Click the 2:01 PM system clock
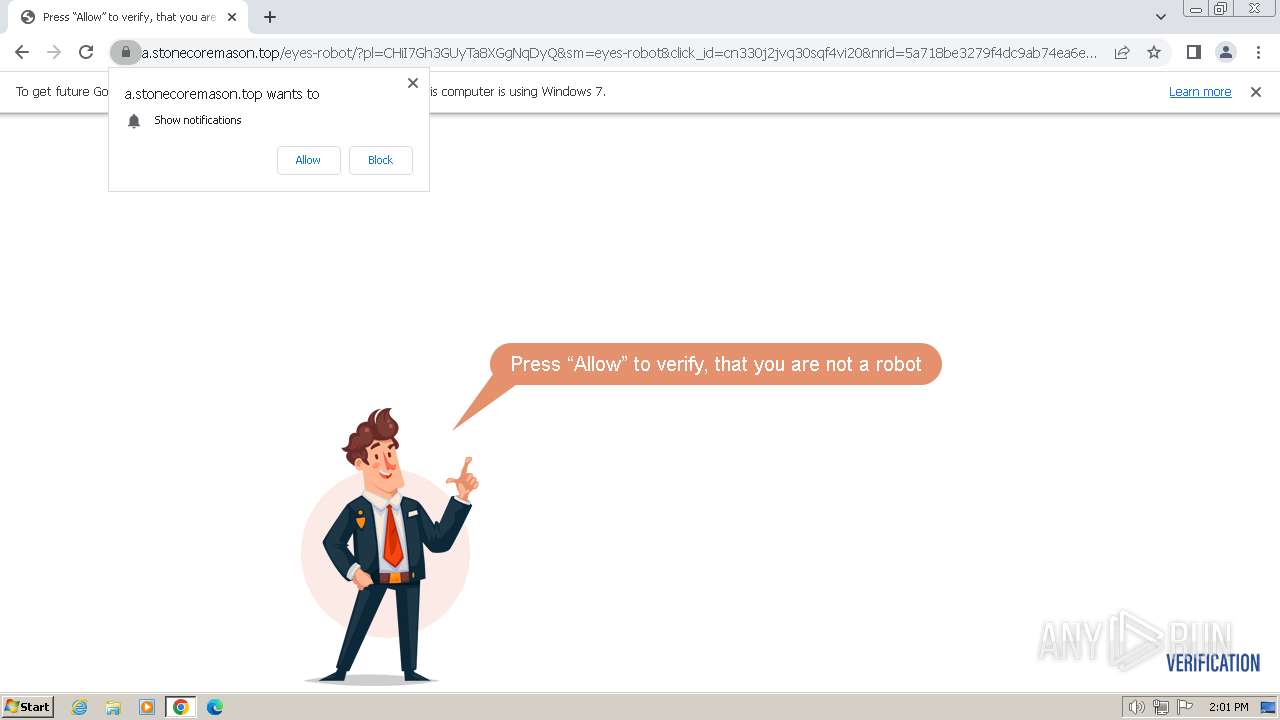Image resolution: width=1280 pixels, height=720 pixels. coord(1228,707)
